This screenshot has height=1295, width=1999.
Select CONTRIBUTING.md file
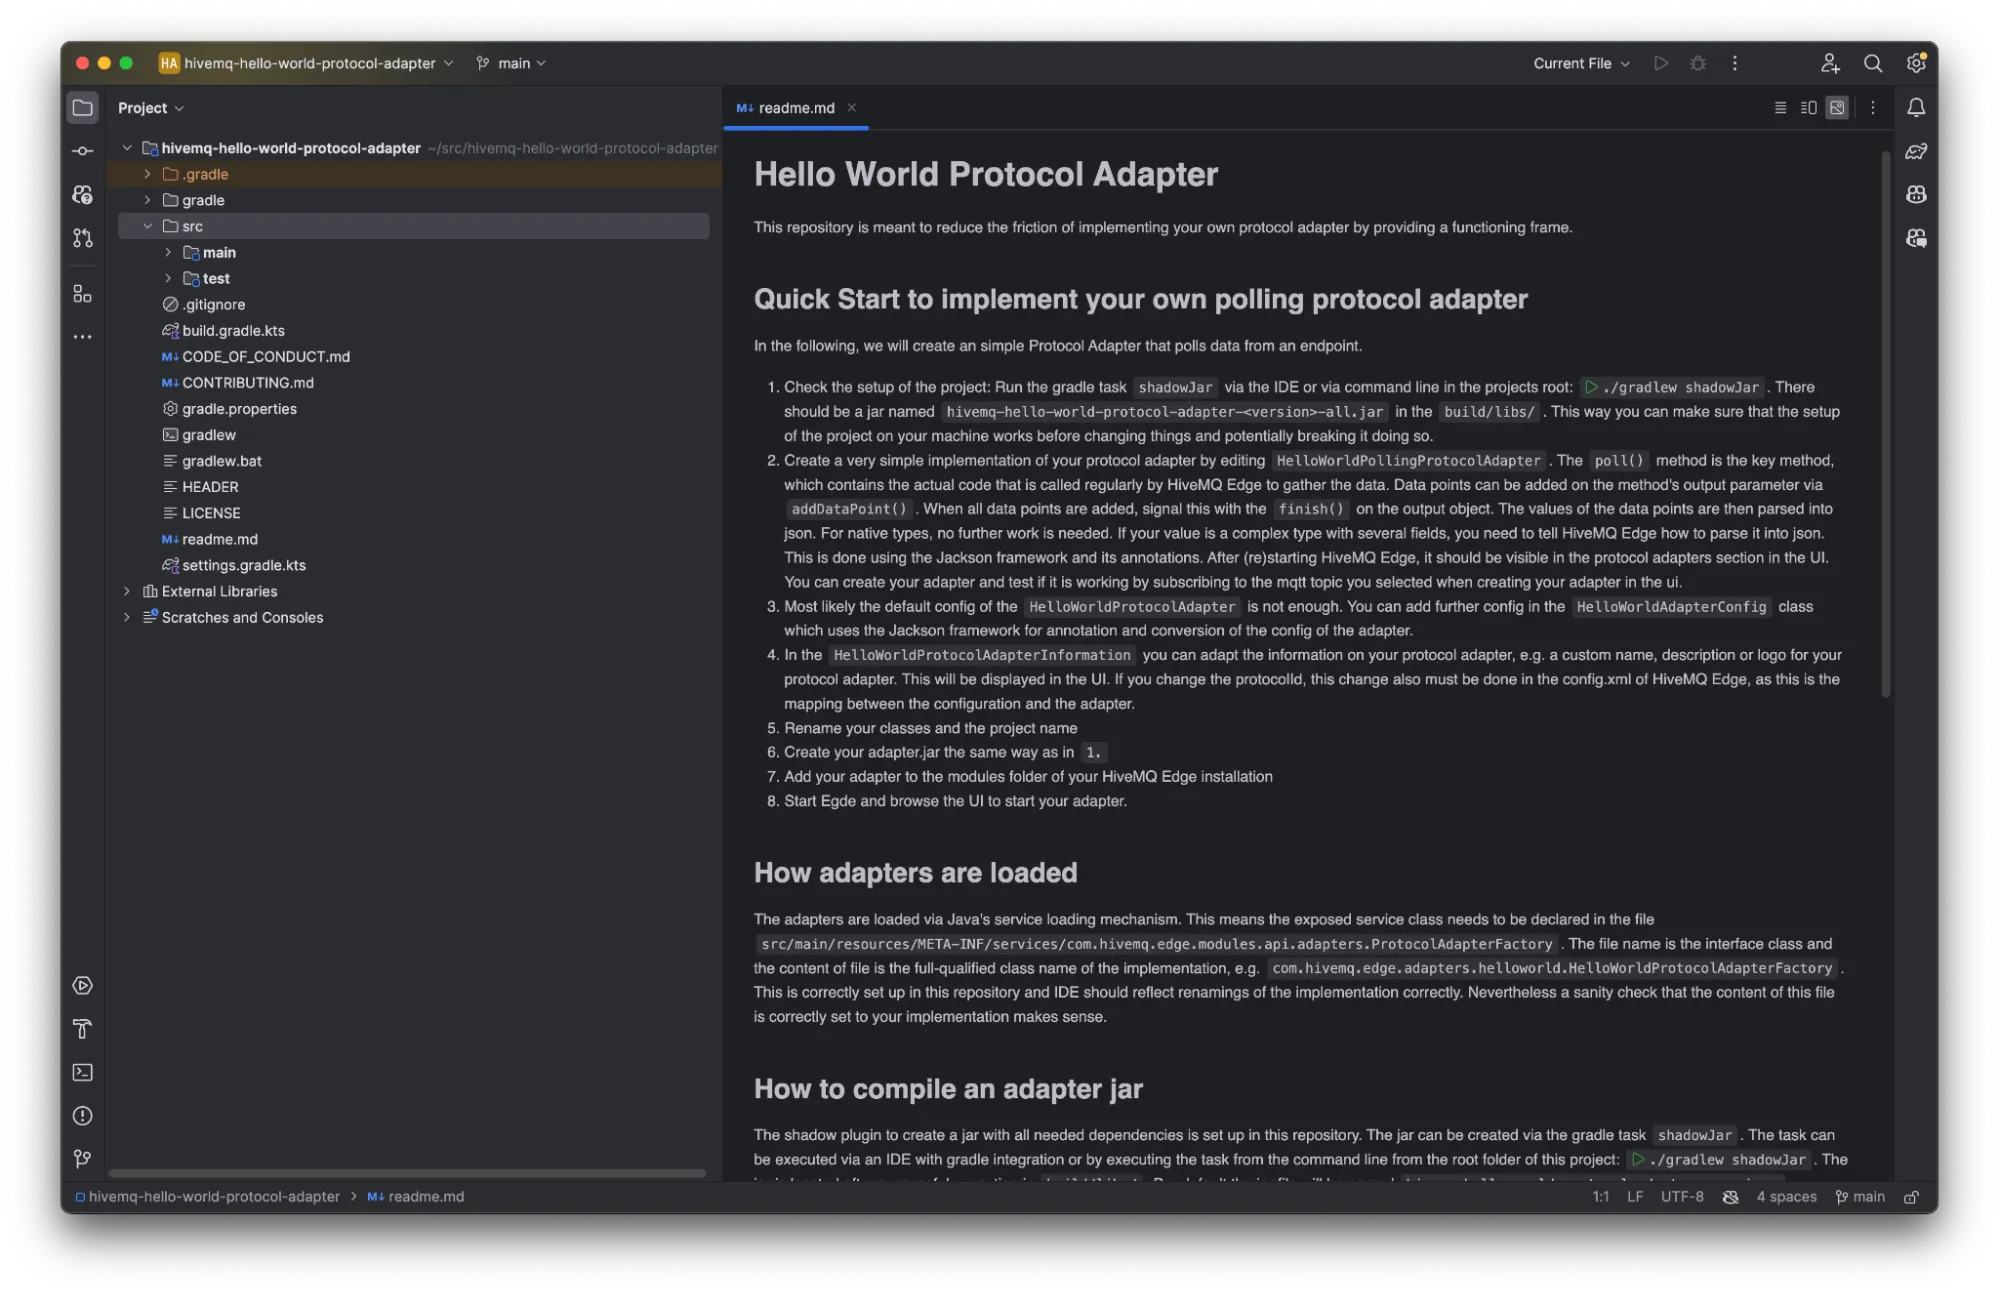pyautogui.click(x=248, y=382)
